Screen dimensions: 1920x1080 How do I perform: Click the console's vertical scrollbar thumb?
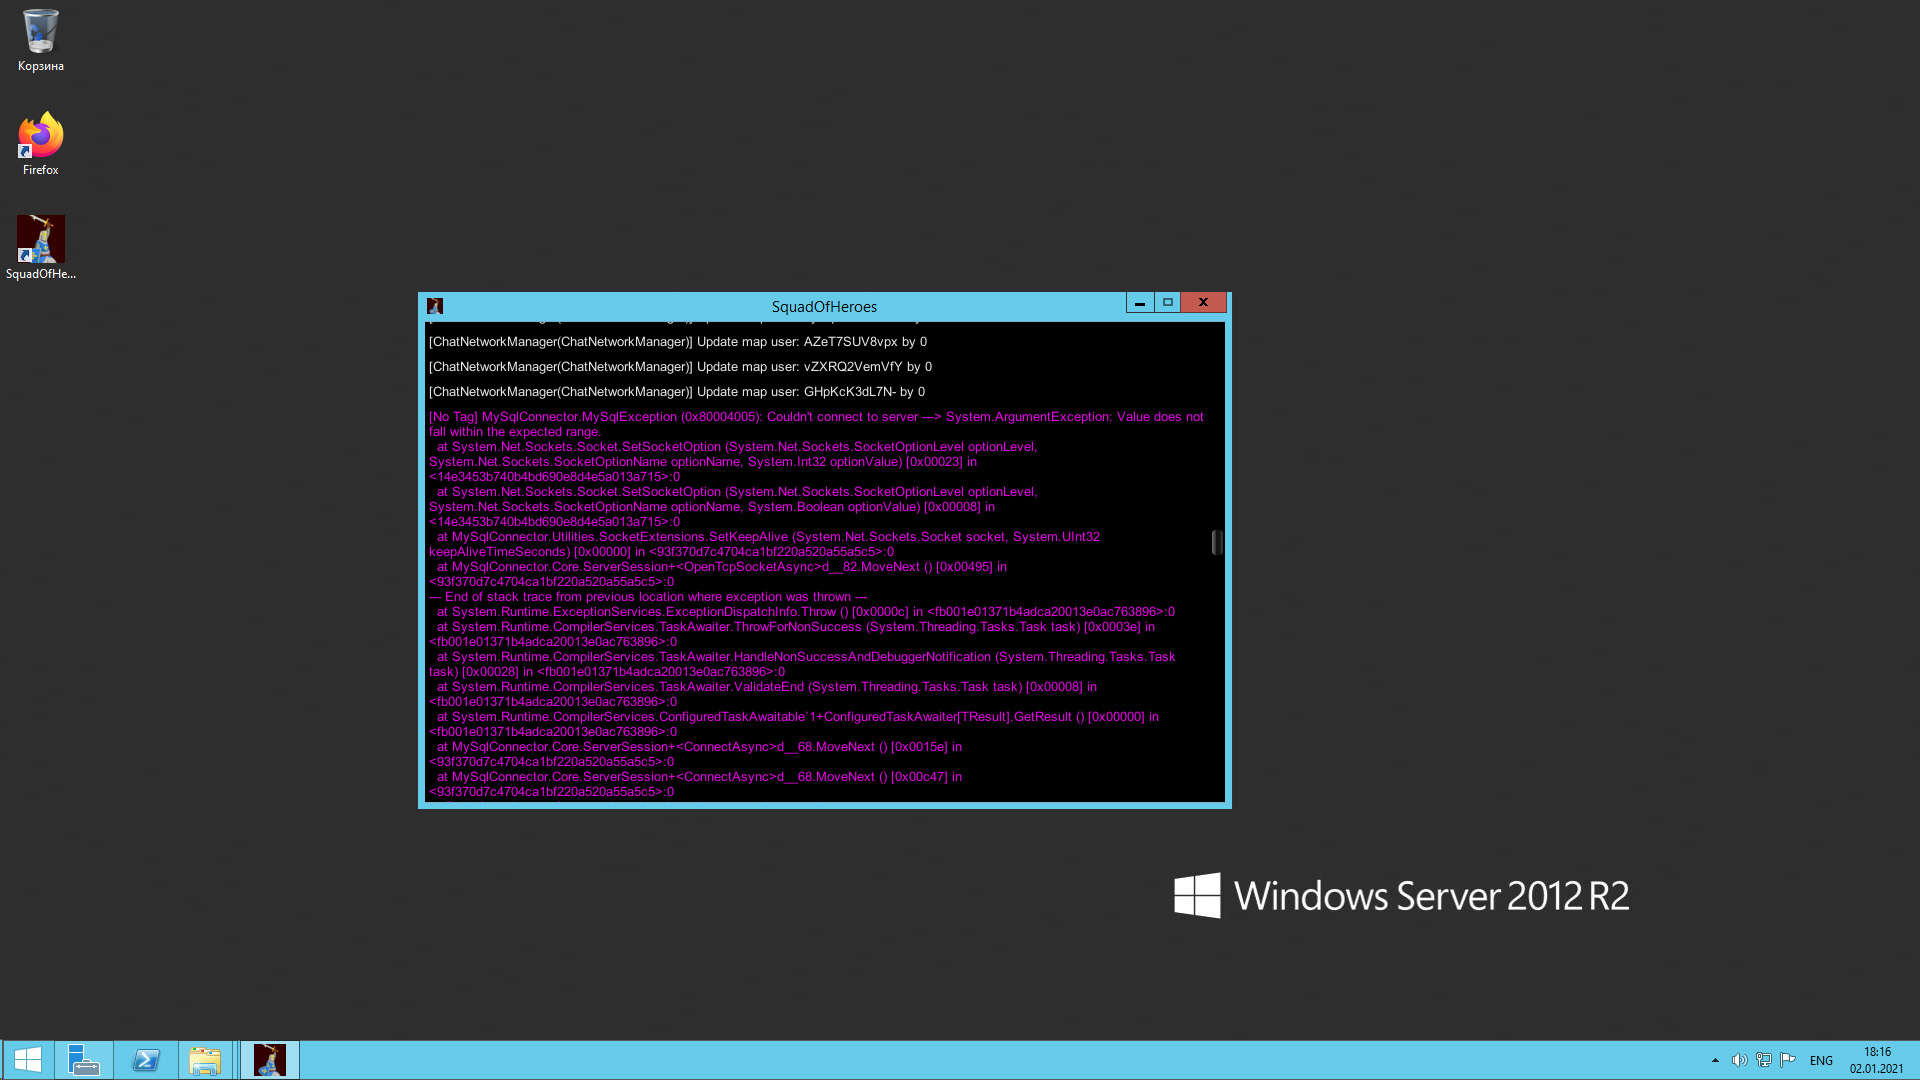point(1217,542)
